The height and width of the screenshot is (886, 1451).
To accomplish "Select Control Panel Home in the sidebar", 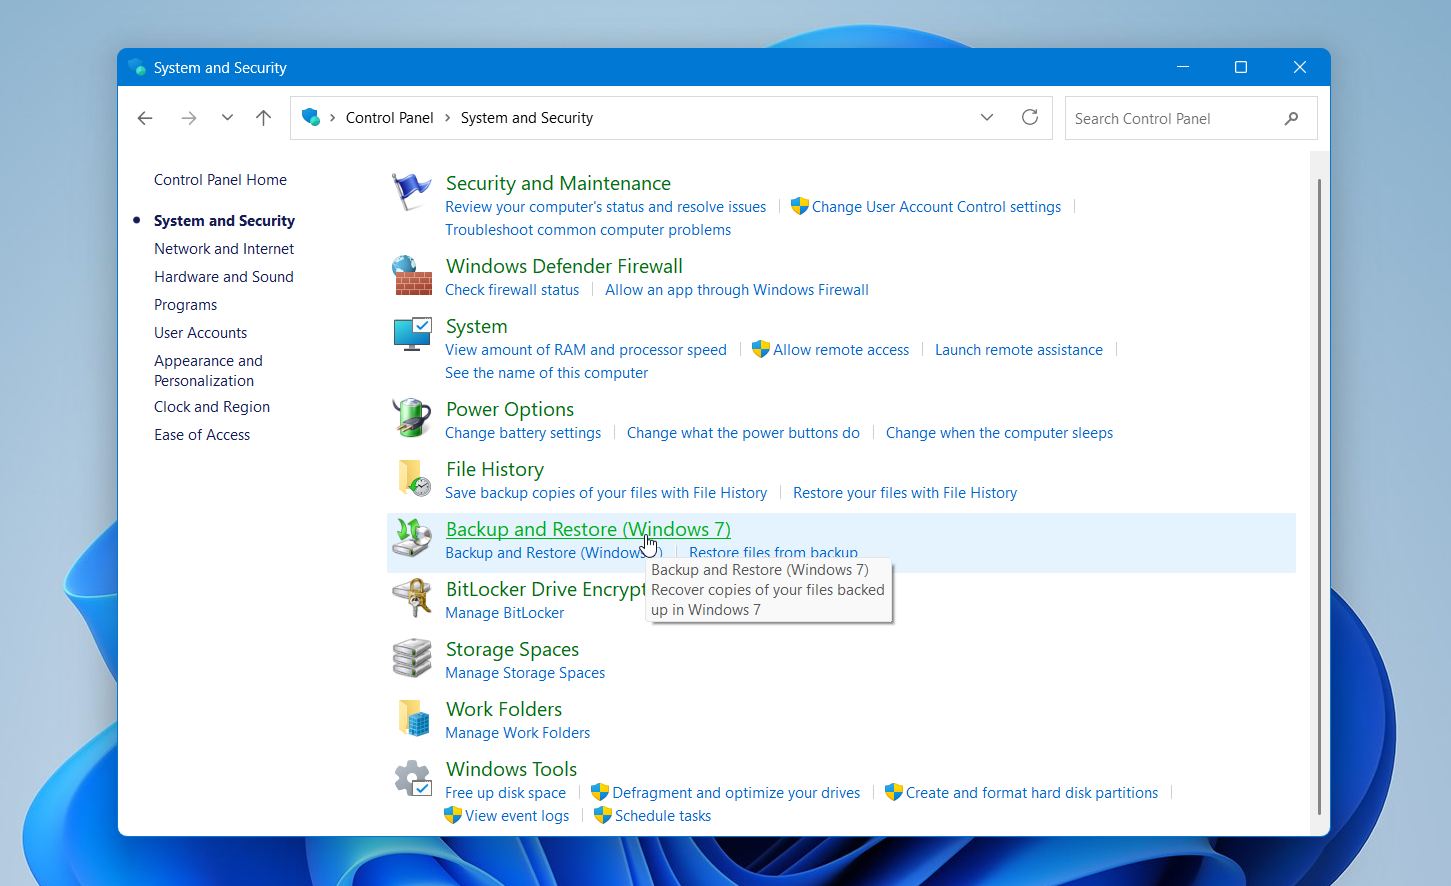I will (x=220, y=180).
